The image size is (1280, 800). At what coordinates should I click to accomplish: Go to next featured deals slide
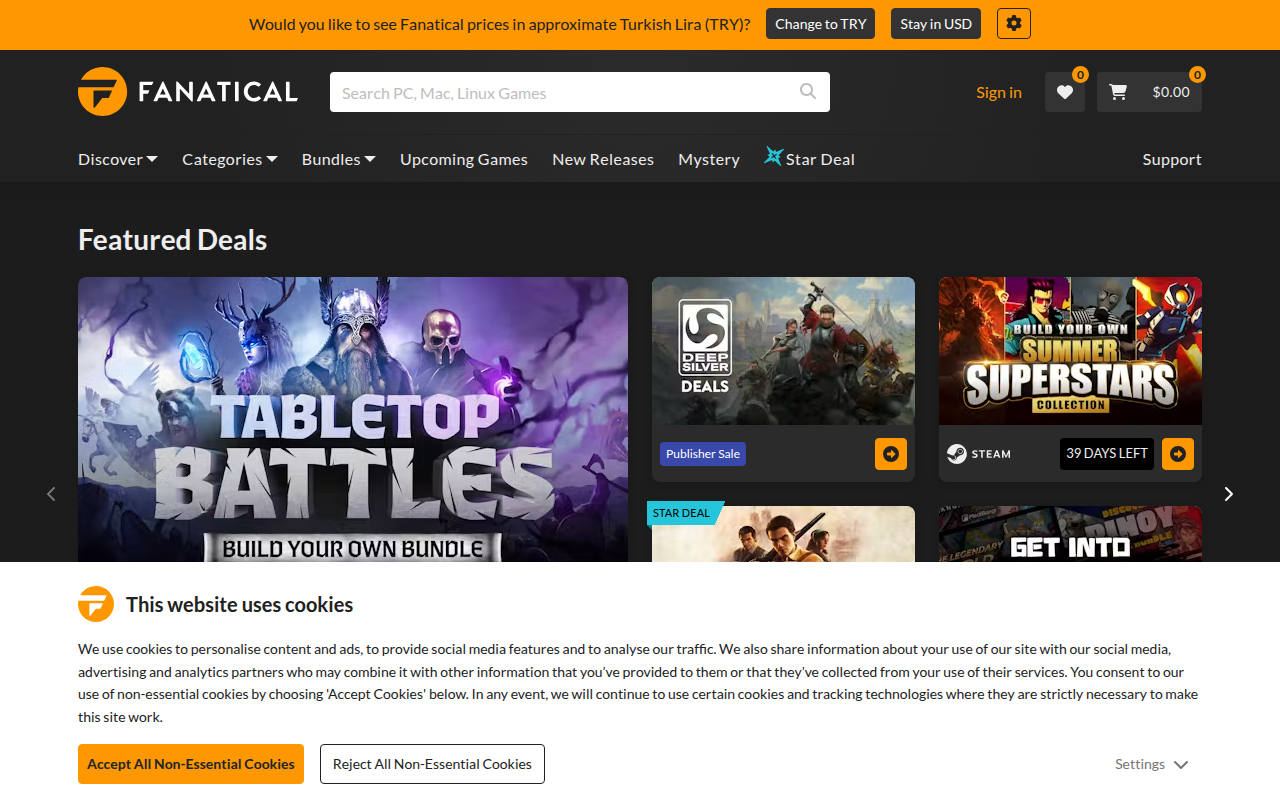pyautogui.click(x=1229, y=493)
